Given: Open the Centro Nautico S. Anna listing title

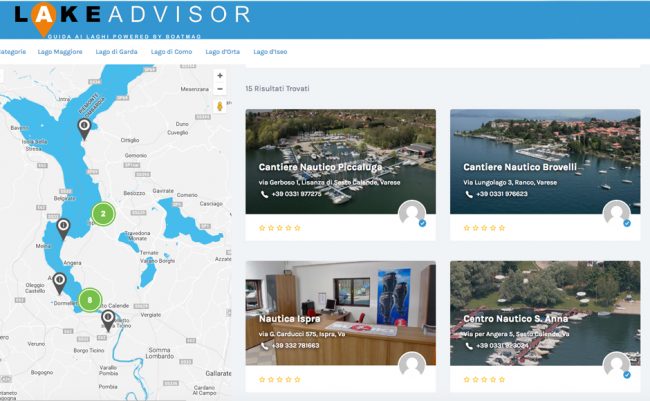Looking at the screenshot, I should click(x=516, y=319).
